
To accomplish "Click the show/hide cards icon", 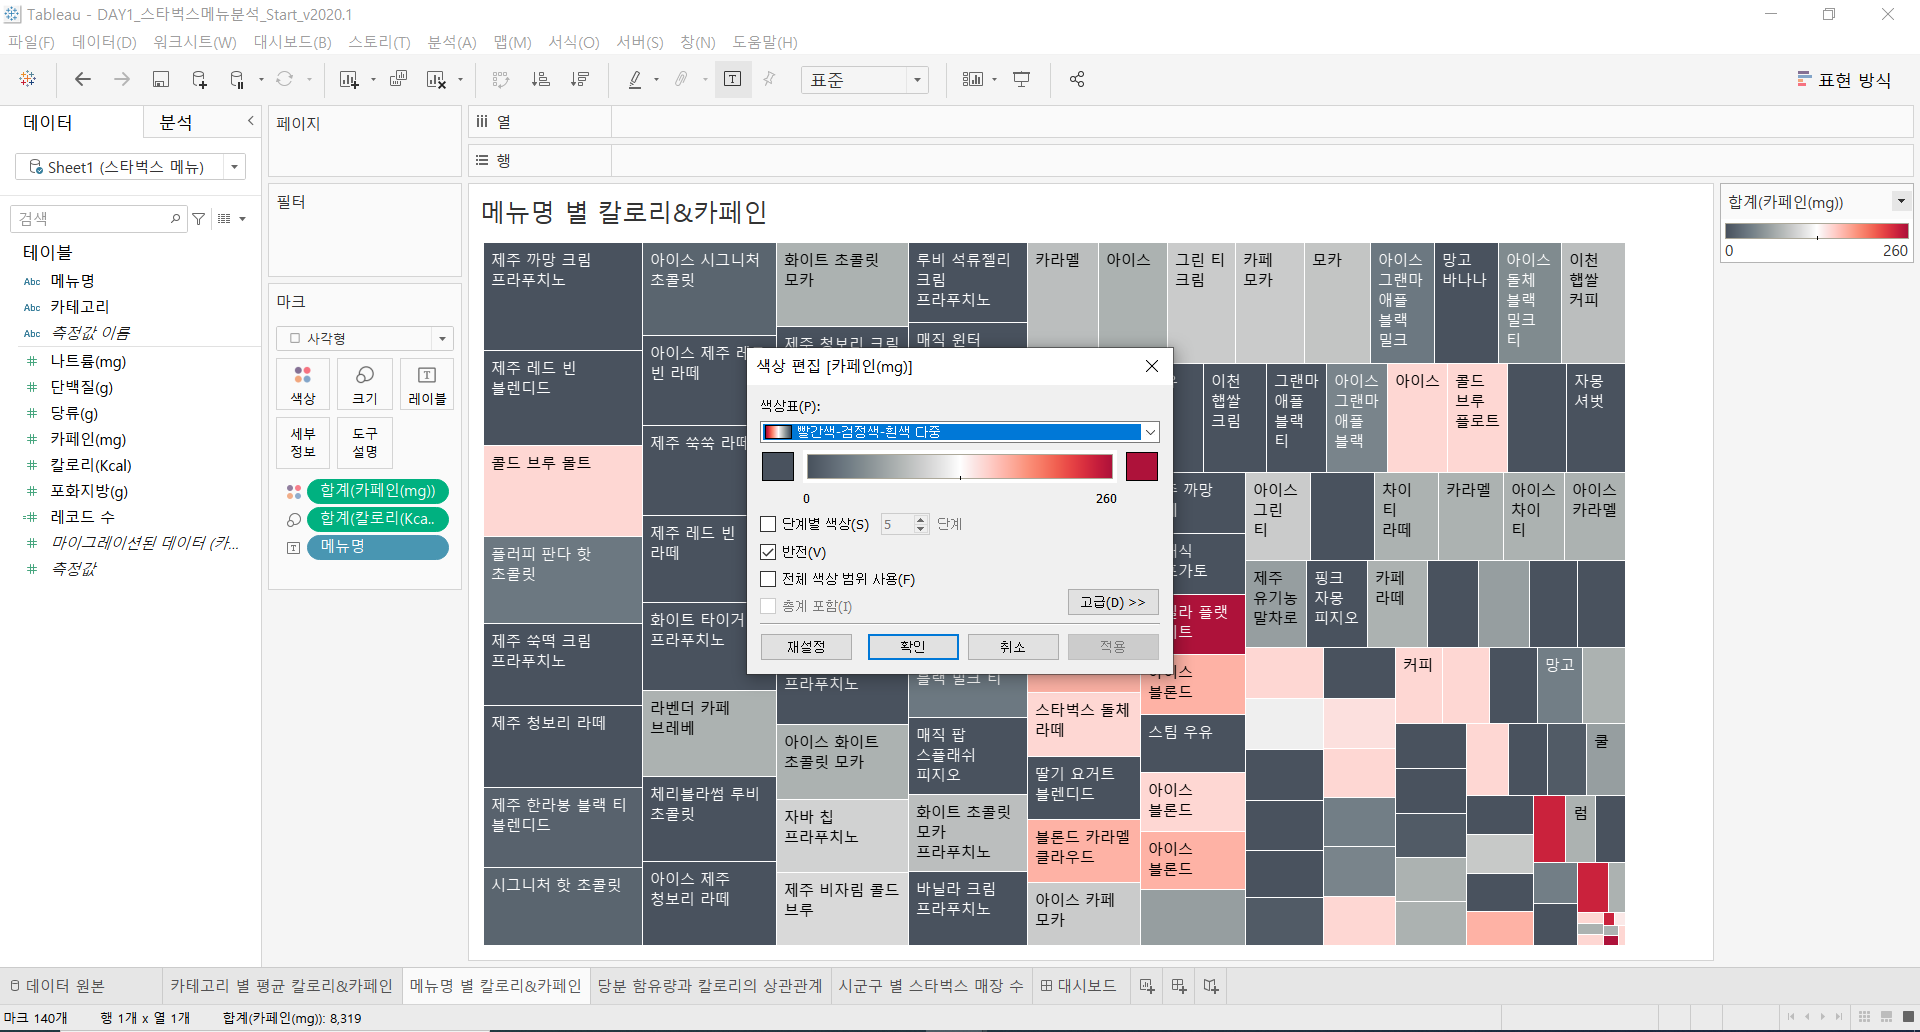I will [973, 79].
